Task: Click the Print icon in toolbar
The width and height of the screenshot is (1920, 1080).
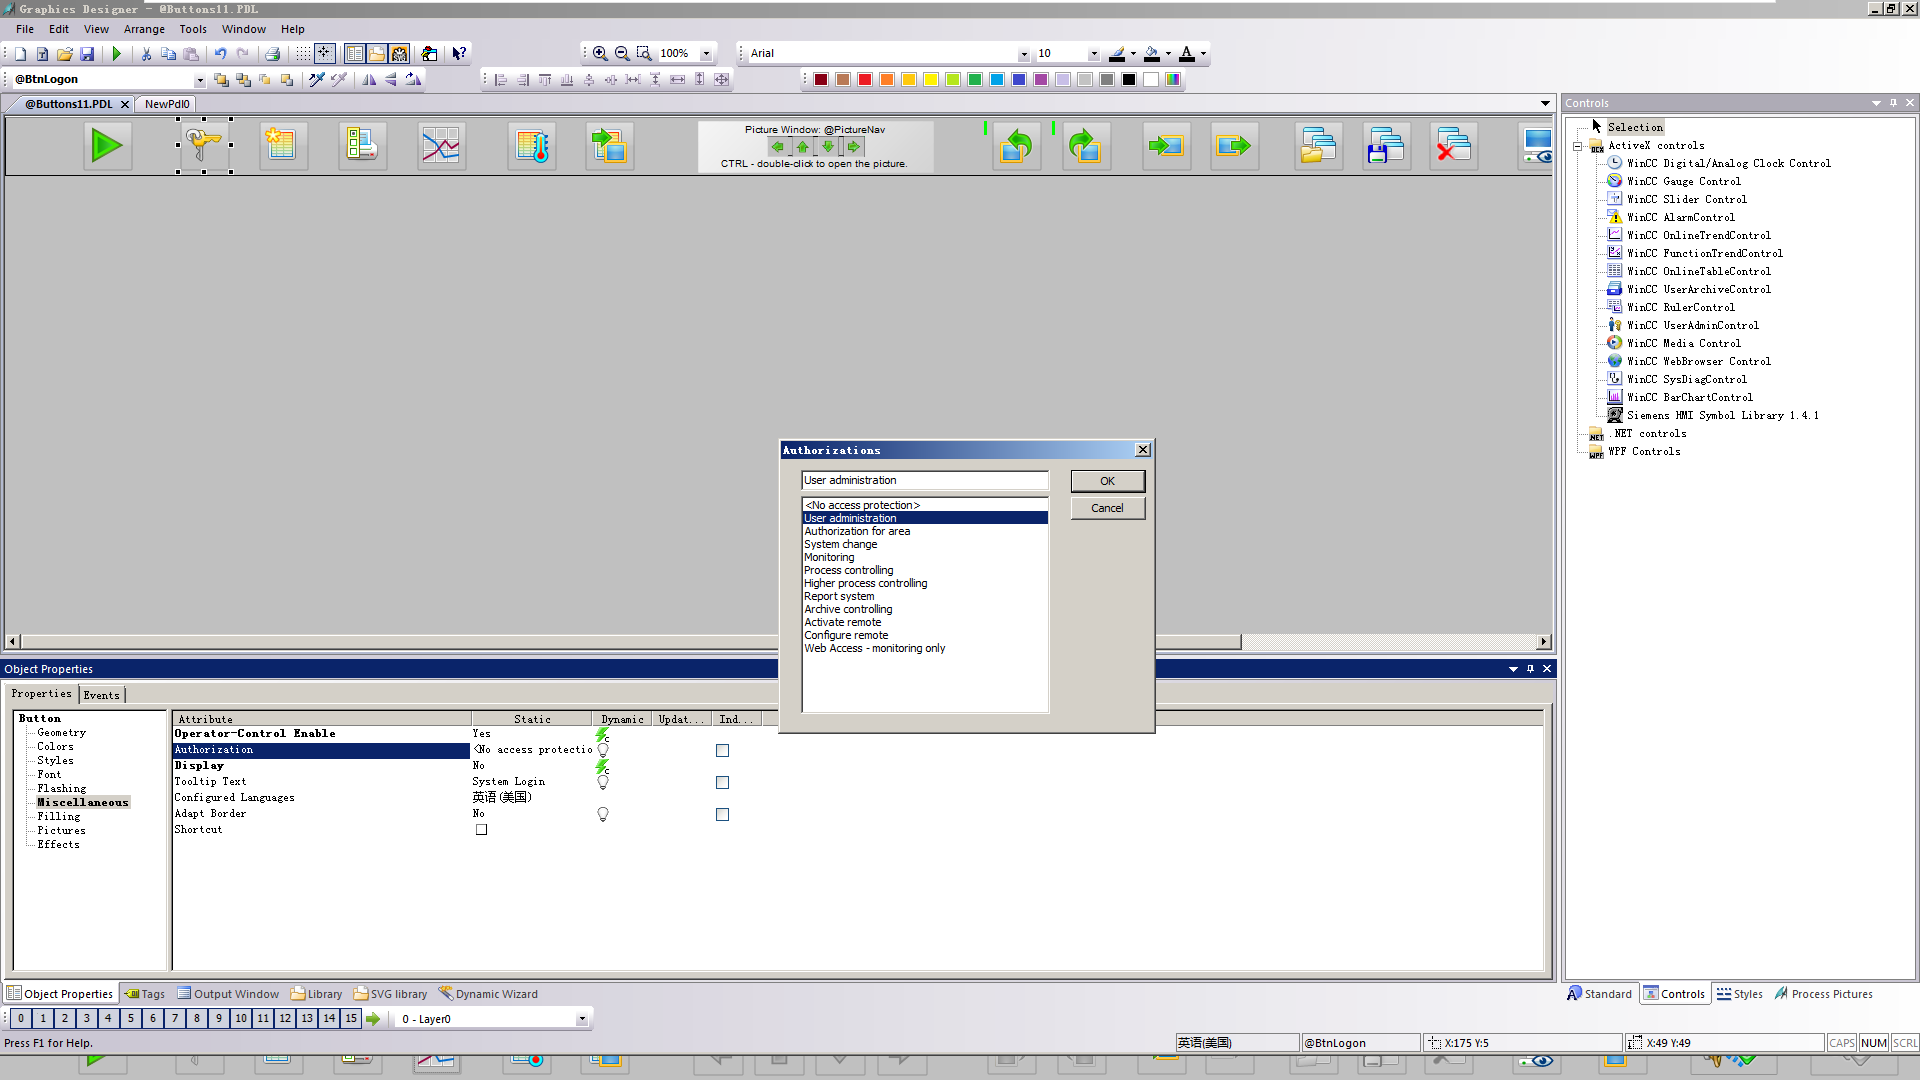Action: pos(272,54)
